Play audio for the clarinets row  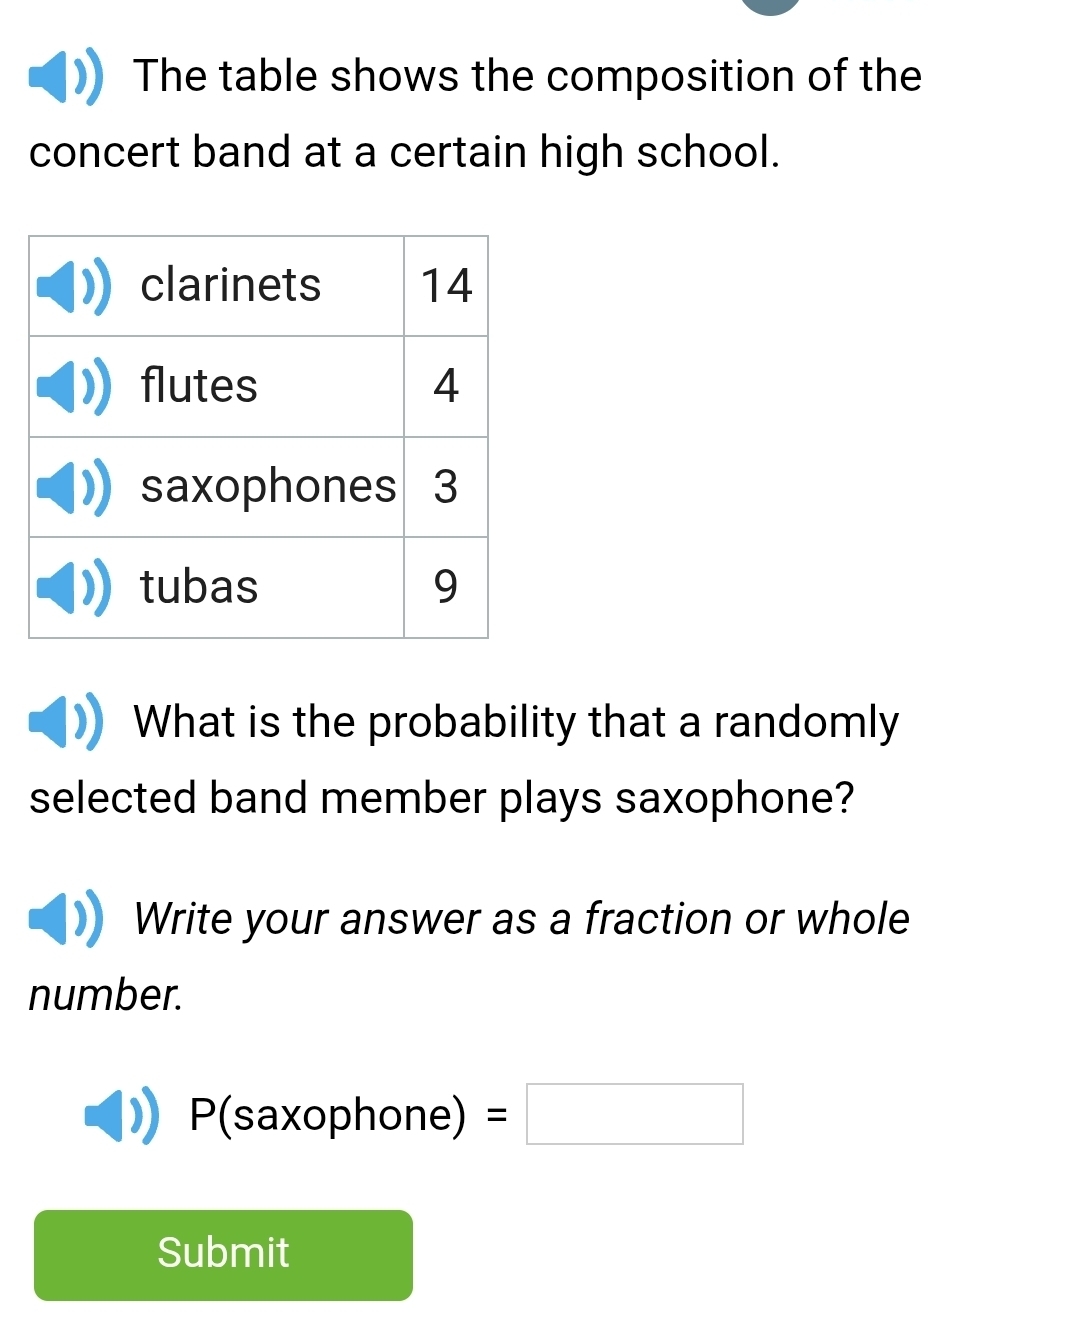coord(73,286)
